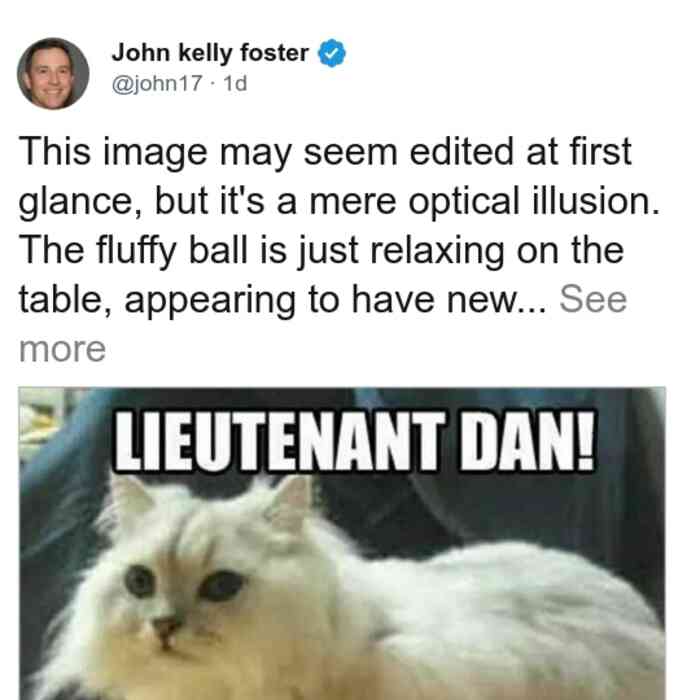Open the cat meme image
Image resolution: width=700 pixels, height=700 pixels.
[342, 543]
